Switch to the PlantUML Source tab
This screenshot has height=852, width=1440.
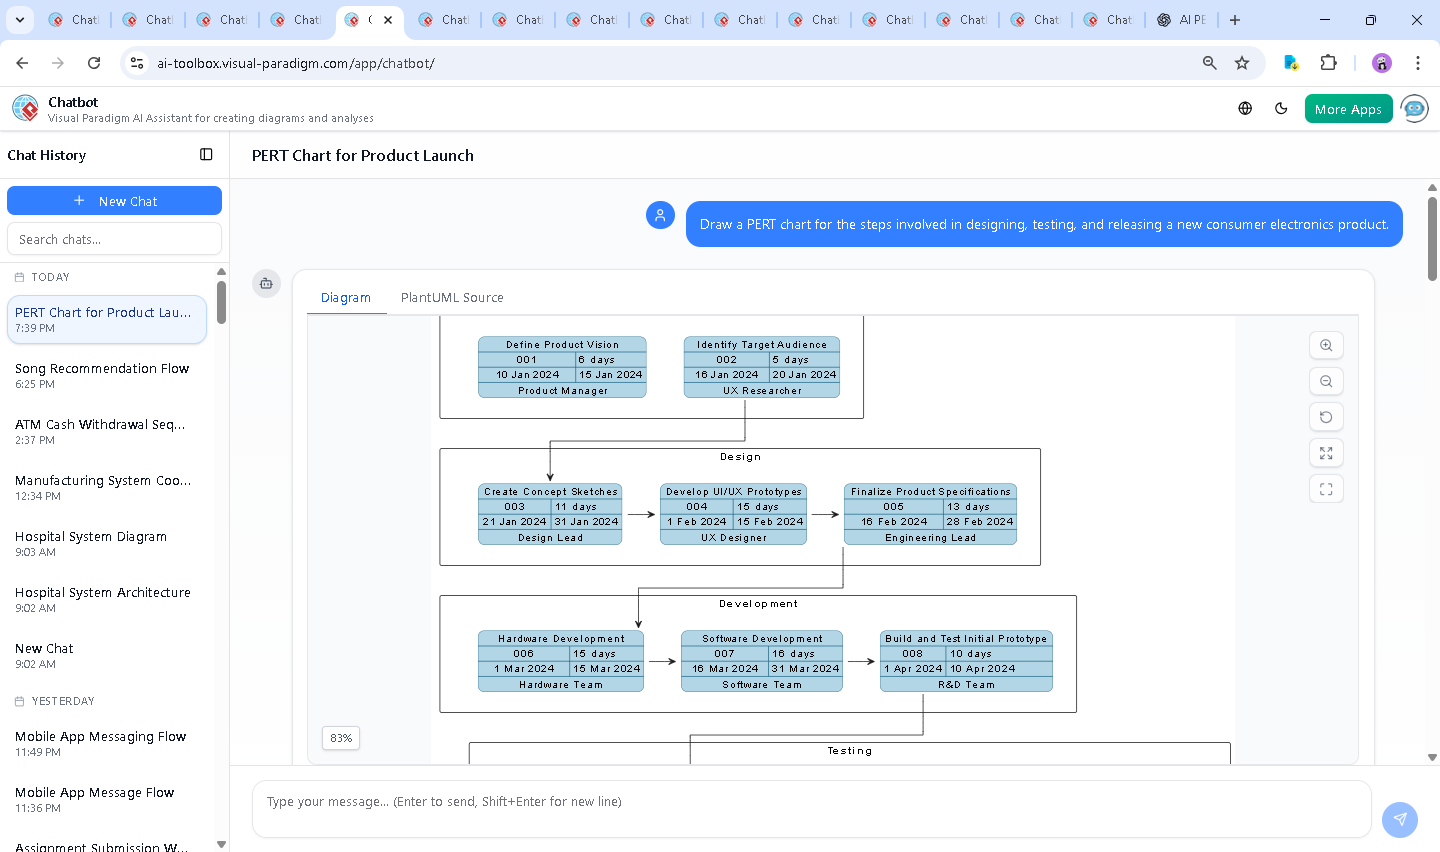pyautogui.click(x=452, y=298)
